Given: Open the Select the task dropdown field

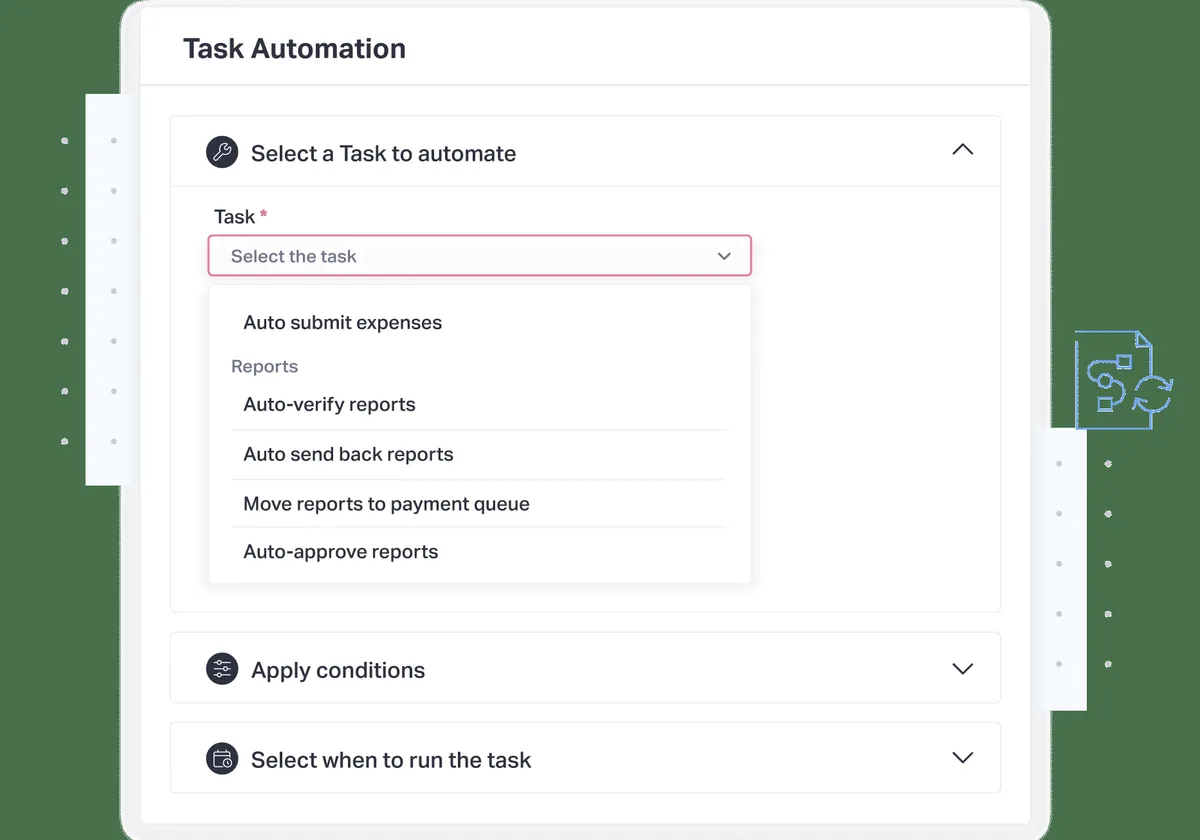Looking at the screenshot, I should coord(470,256).
